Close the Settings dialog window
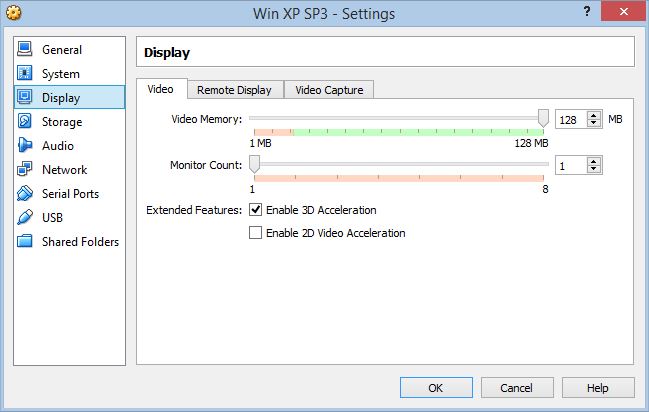 pyautogui.click(x=624, y=12)
